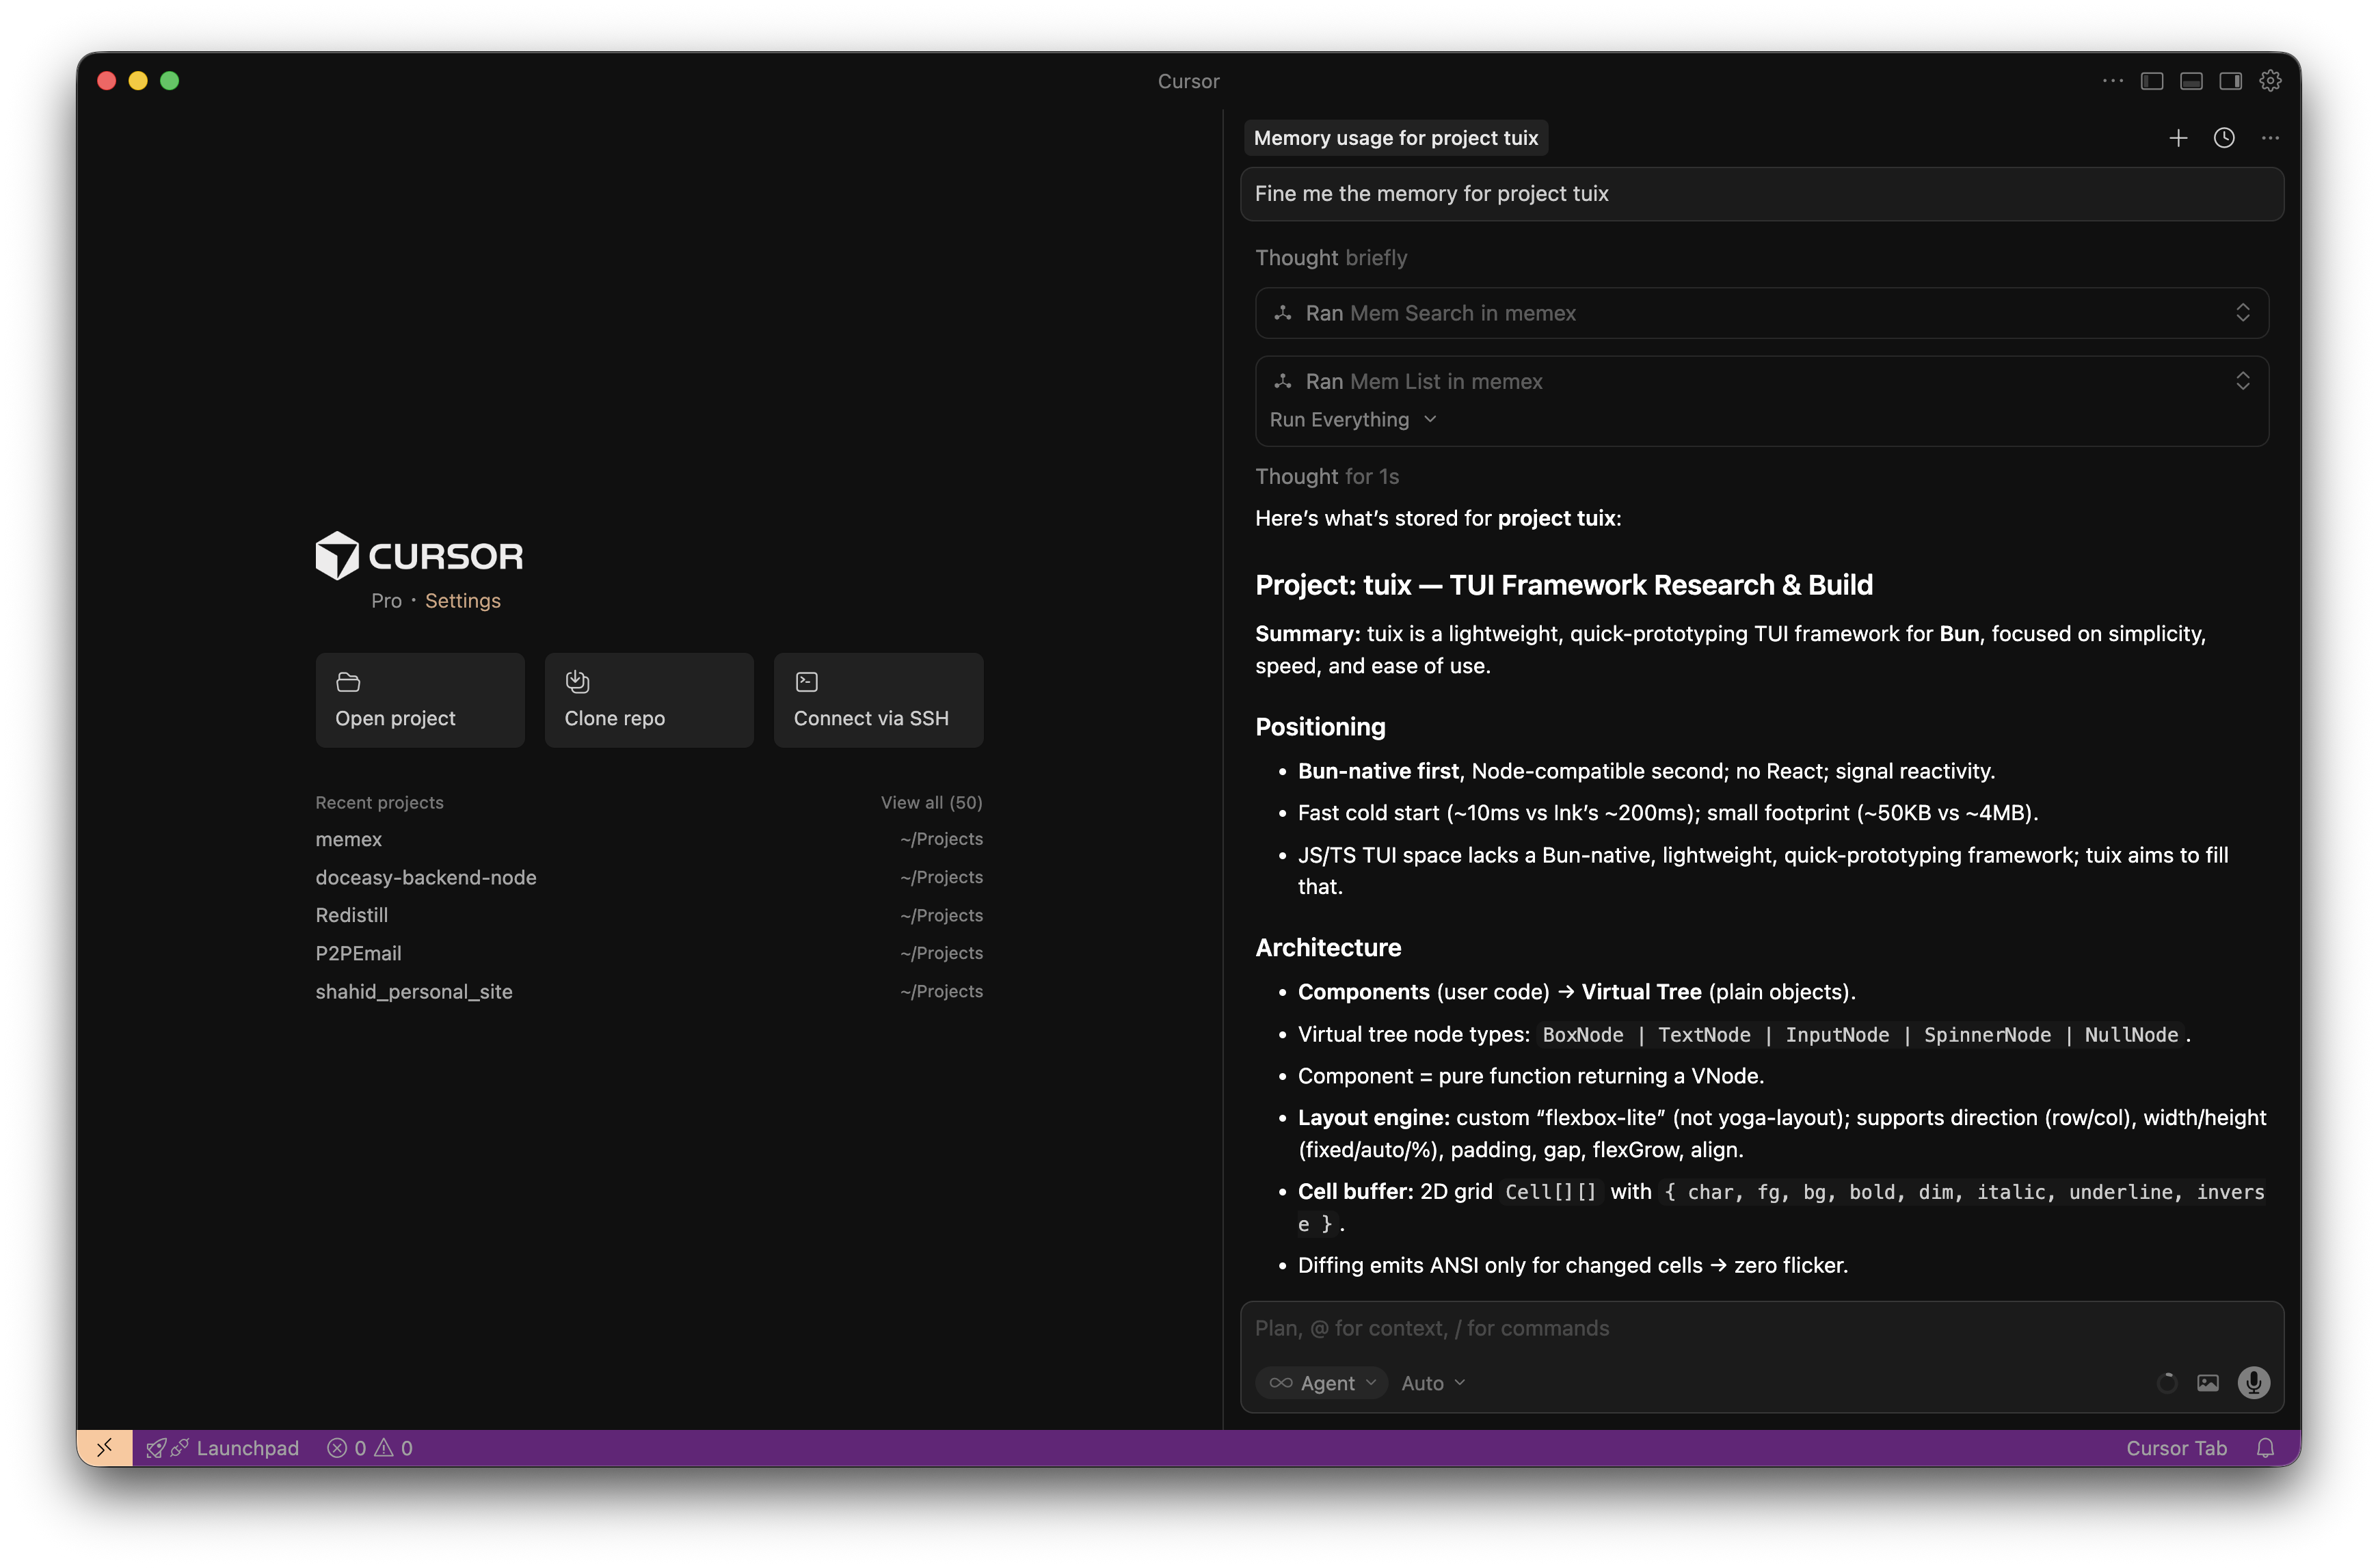This screenshot has width=2378, height=1568.
Task: Click the new chat plus icon
Action: pyautogui.click(x=2178, y=138)
